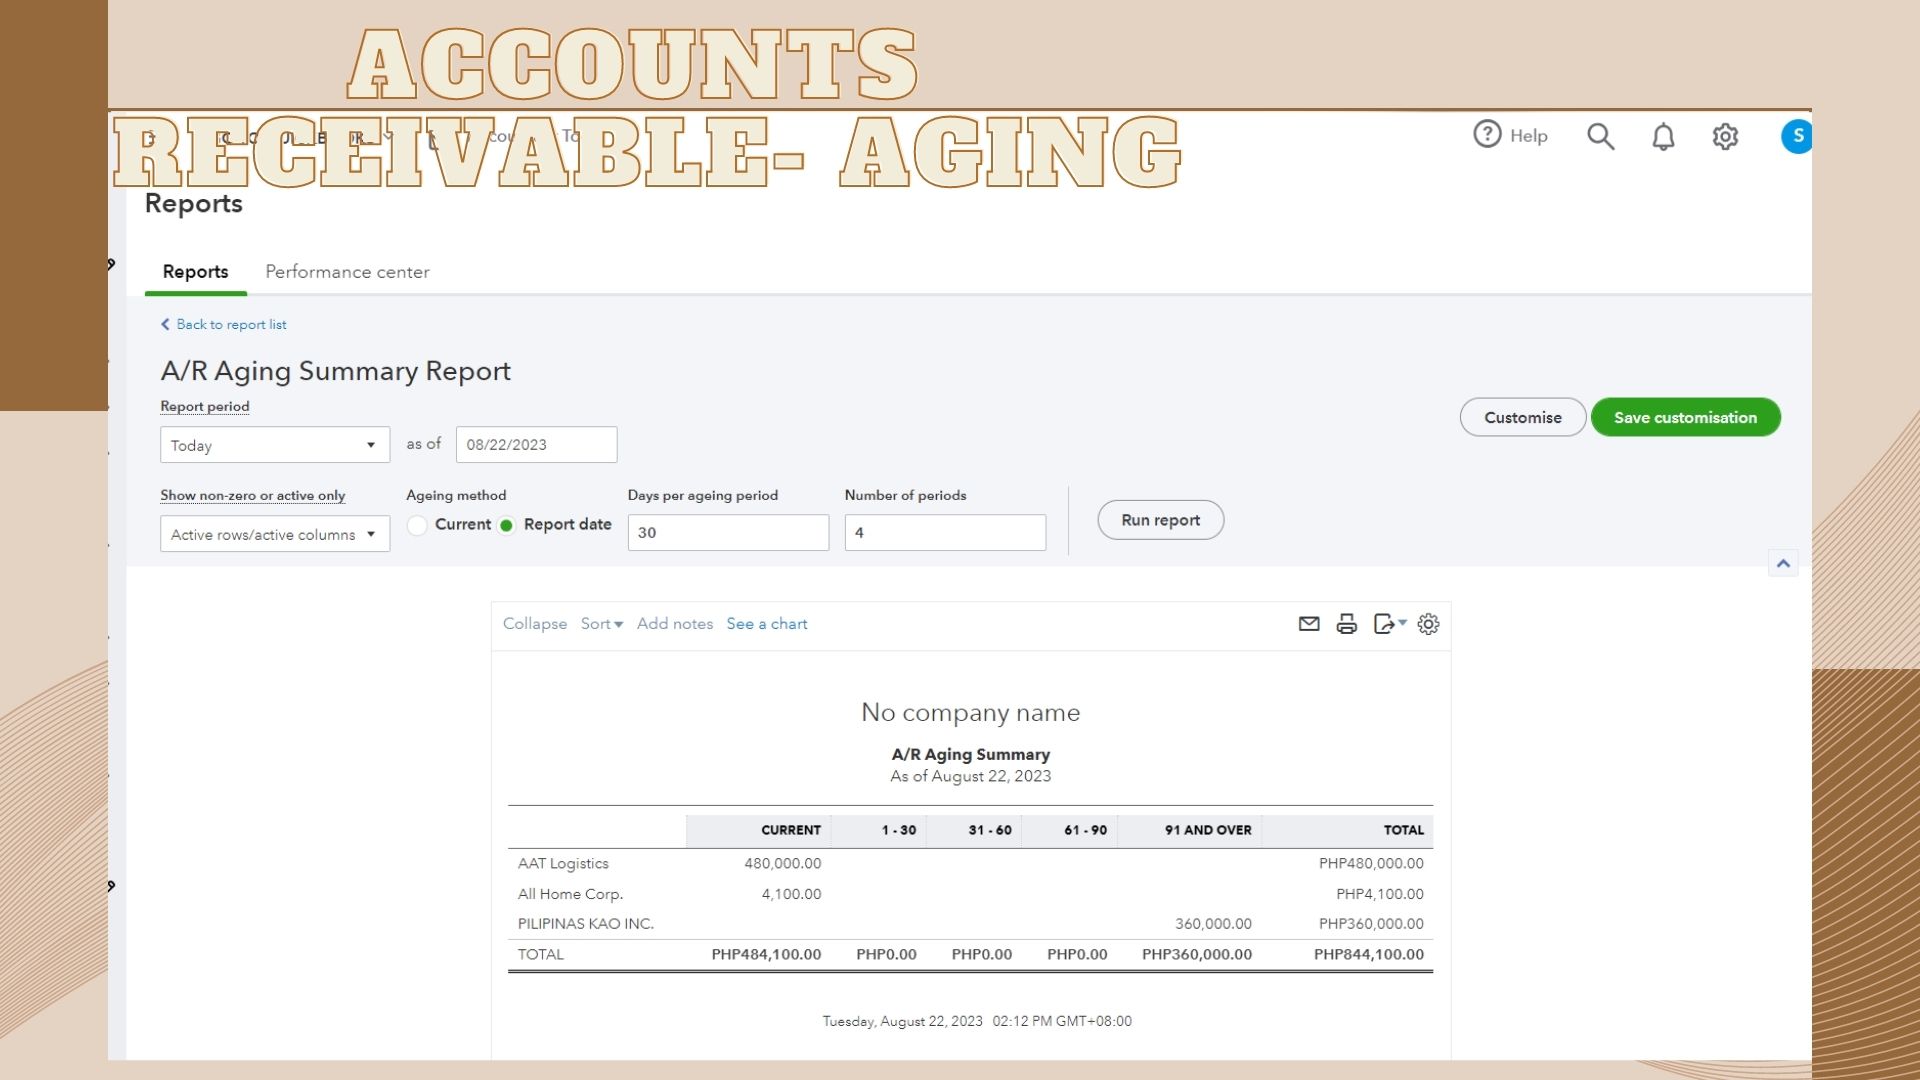Open settings gear in top bar

(x=1725, y=136)
